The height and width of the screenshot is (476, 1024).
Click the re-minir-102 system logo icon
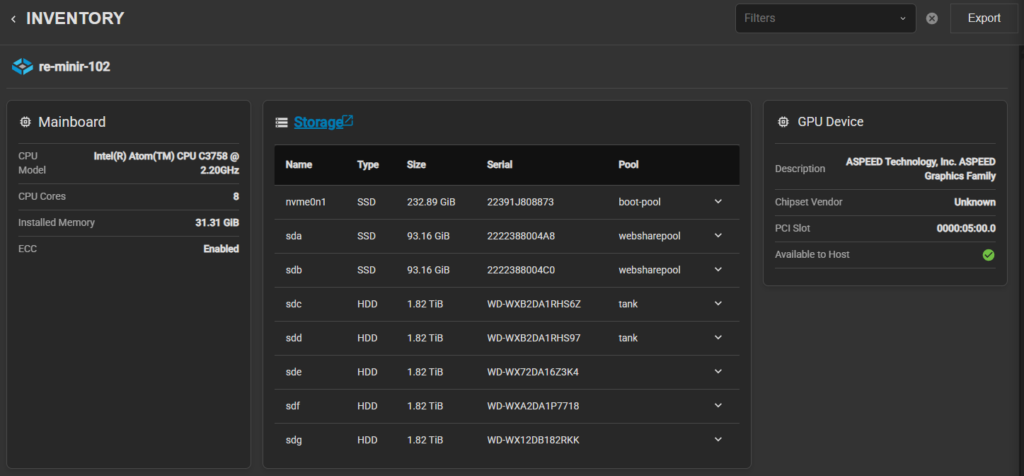tap(22, 67)
